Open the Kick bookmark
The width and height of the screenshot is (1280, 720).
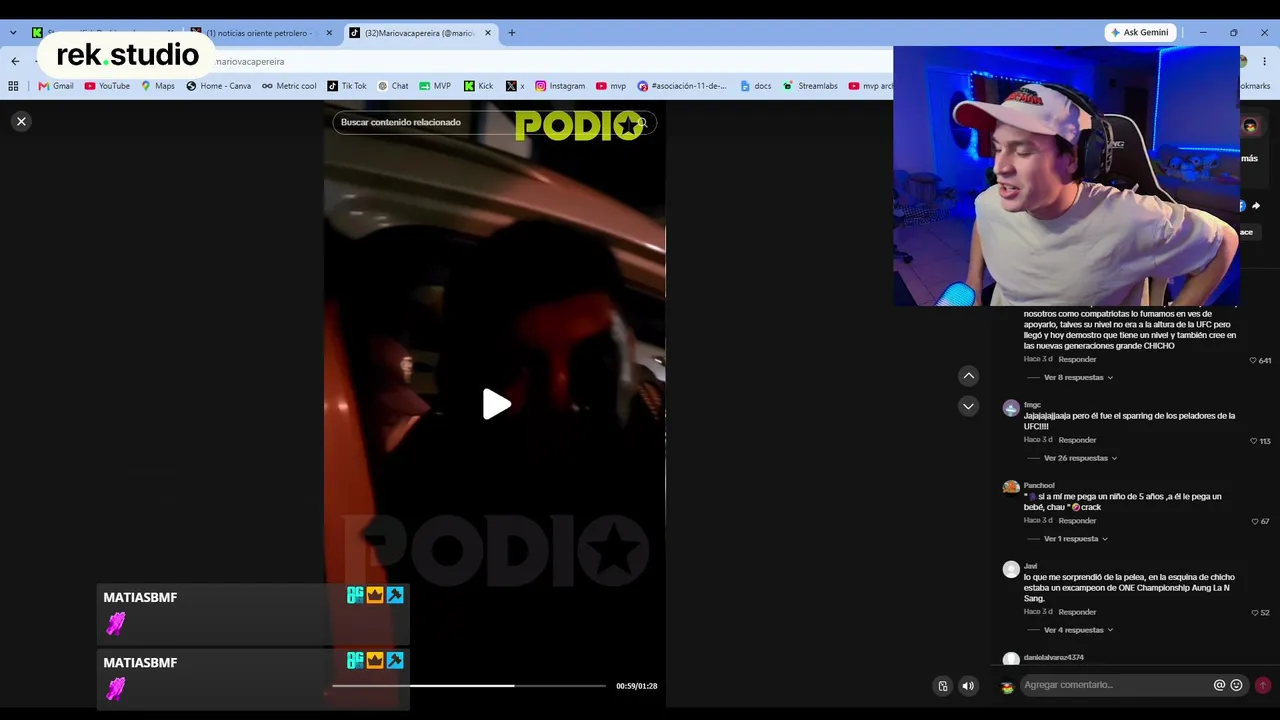click(478, 86)
